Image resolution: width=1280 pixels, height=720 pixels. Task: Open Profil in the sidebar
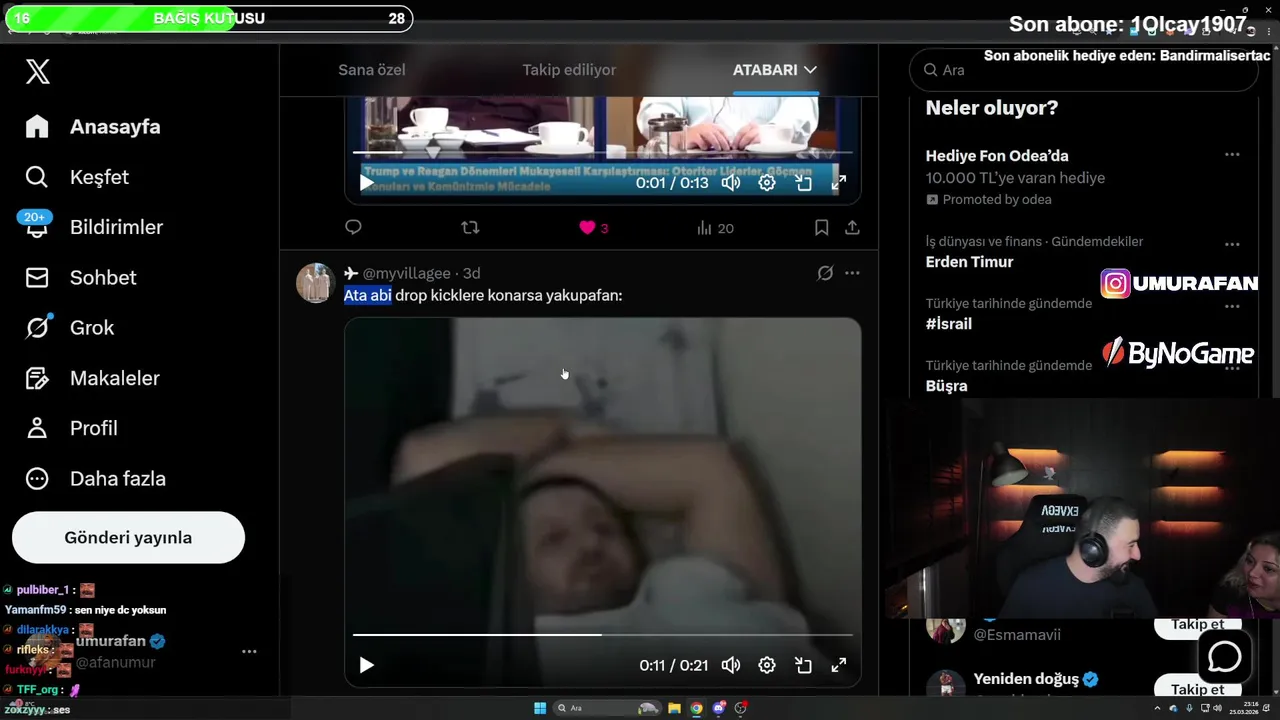pyautogui.click(x=71, y=428)
